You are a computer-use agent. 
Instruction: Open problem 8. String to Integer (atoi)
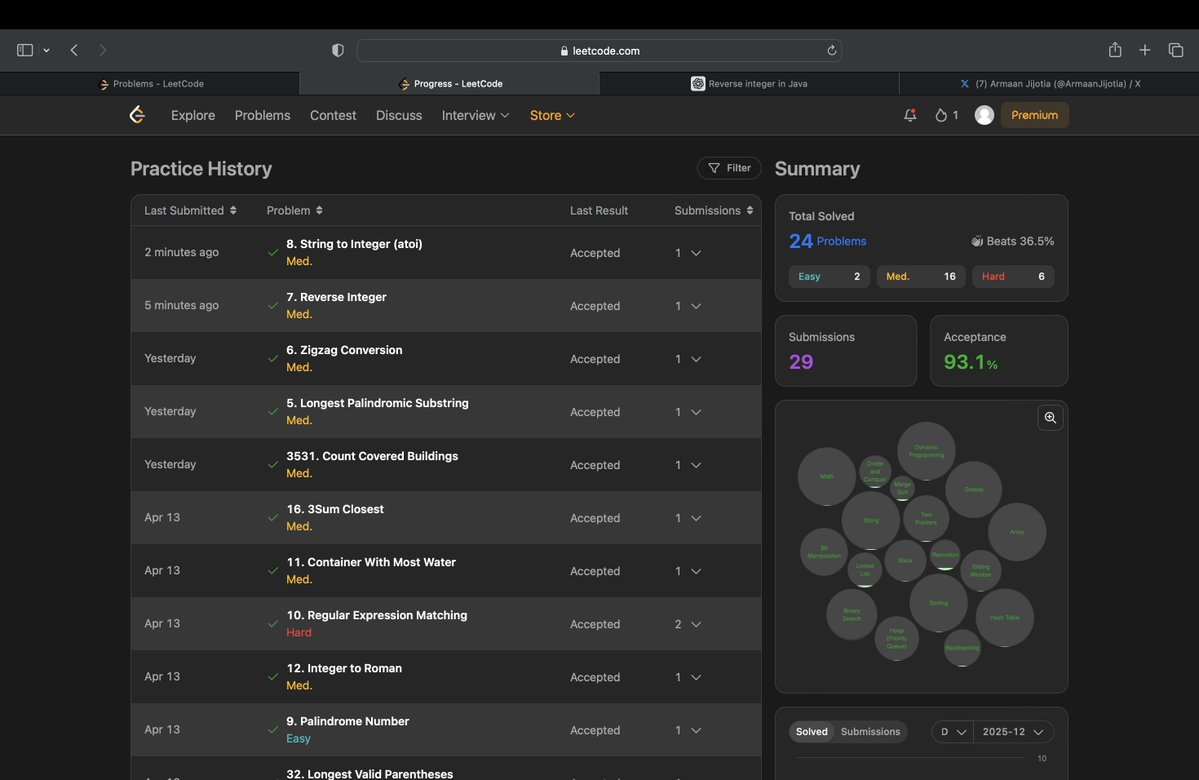354,244
